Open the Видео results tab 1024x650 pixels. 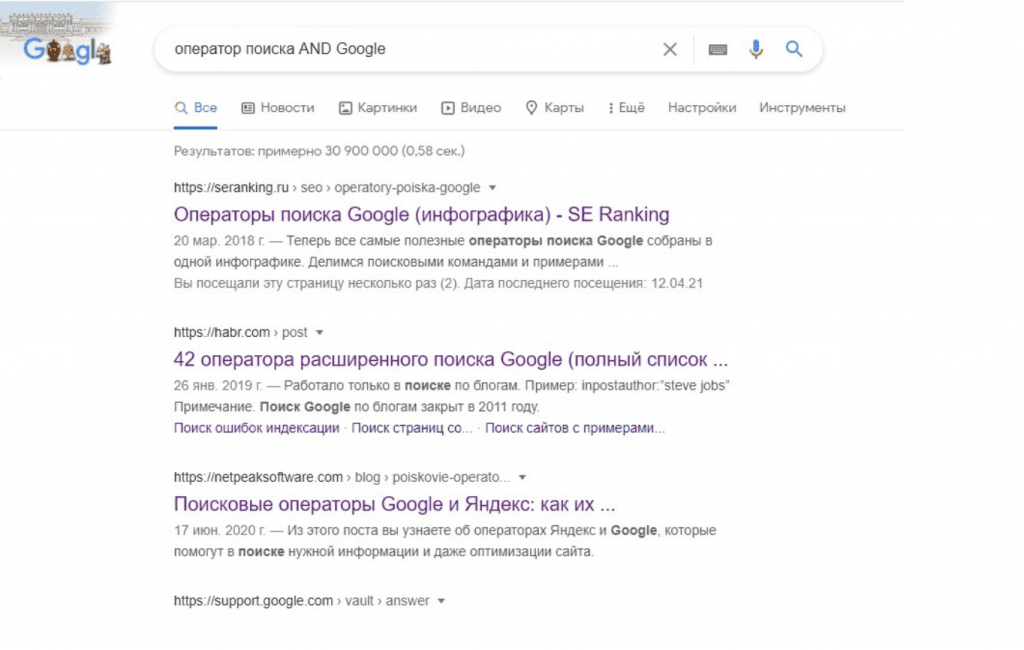tap(471, 108)
